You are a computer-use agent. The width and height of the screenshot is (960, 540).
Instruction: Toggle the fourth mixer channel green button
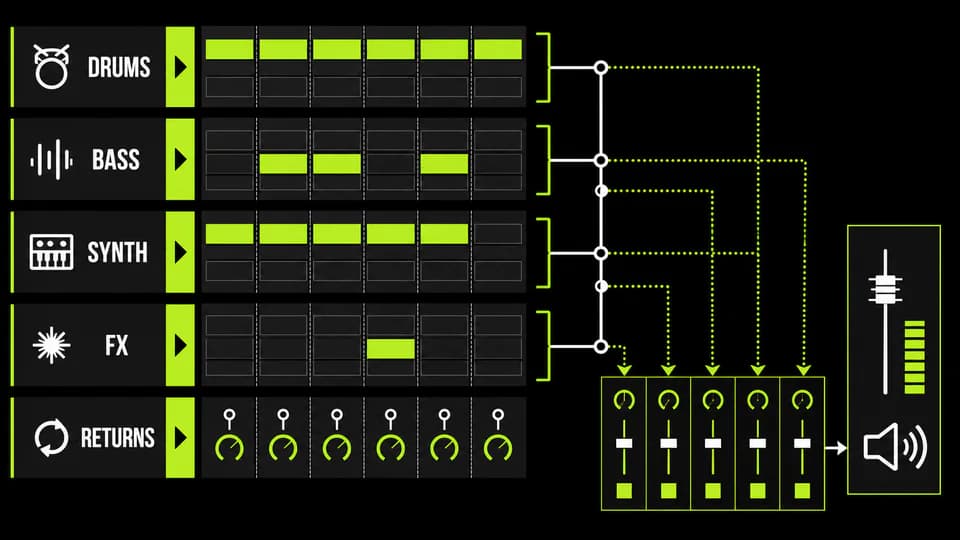coord(757,490)
